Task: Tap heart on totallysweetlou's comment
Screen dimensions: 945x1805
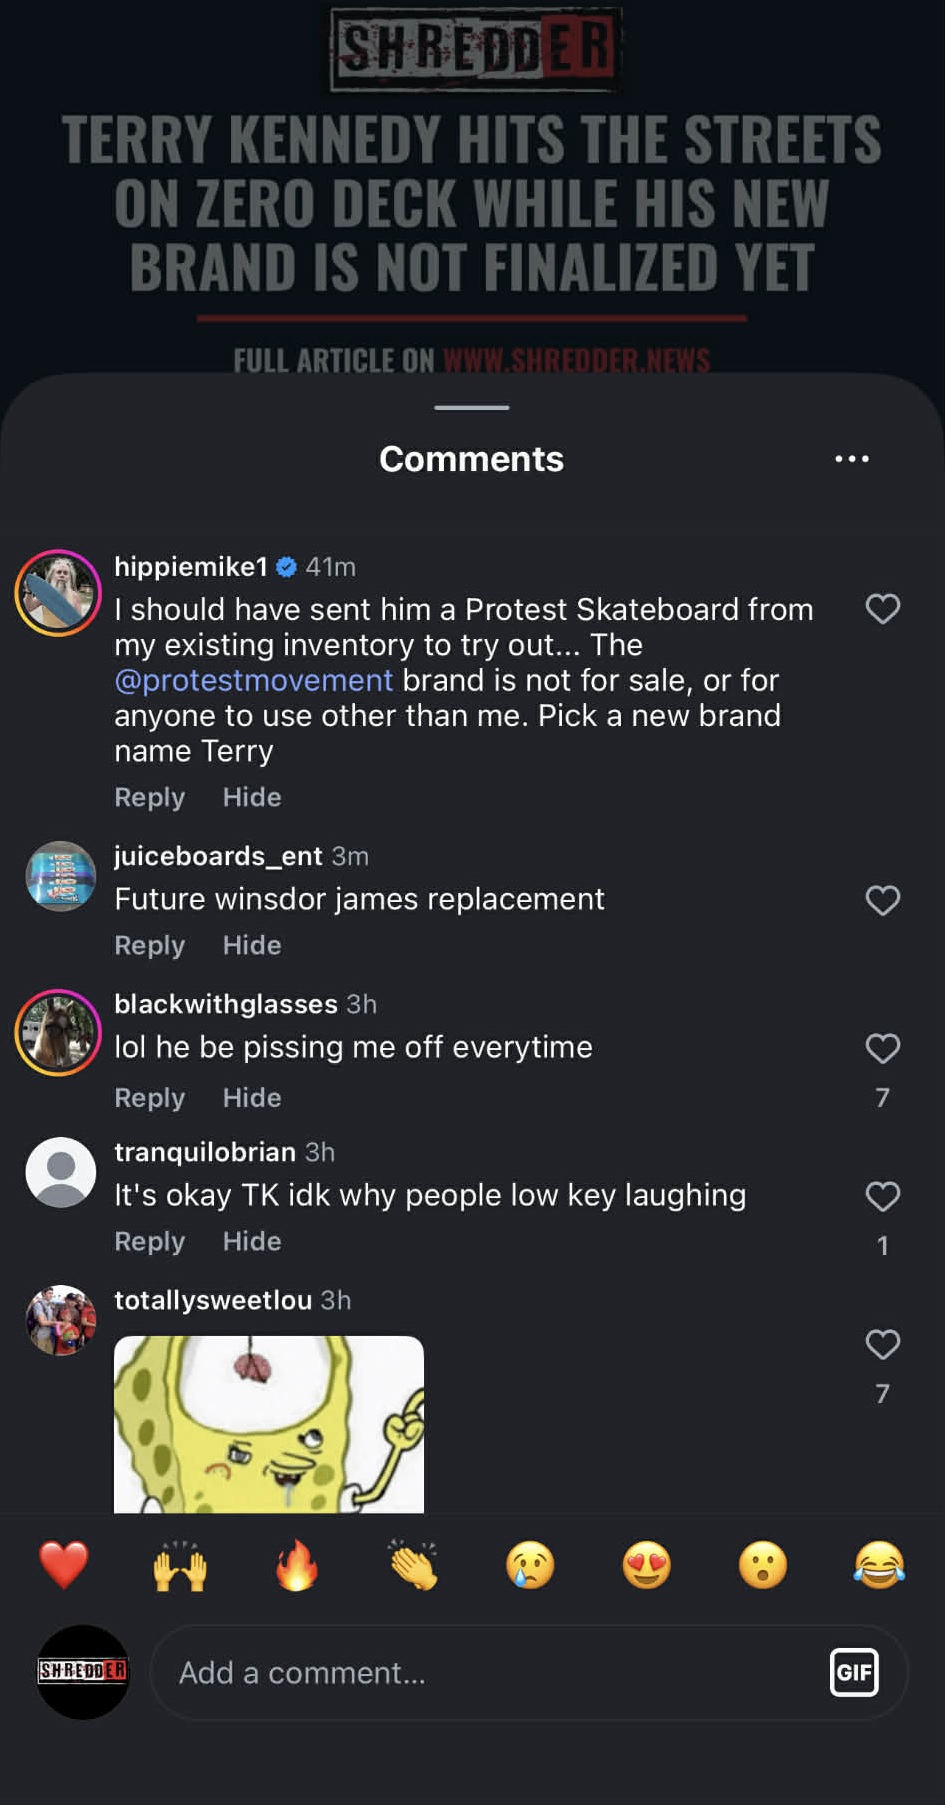Action: (x=882, y=1344)
